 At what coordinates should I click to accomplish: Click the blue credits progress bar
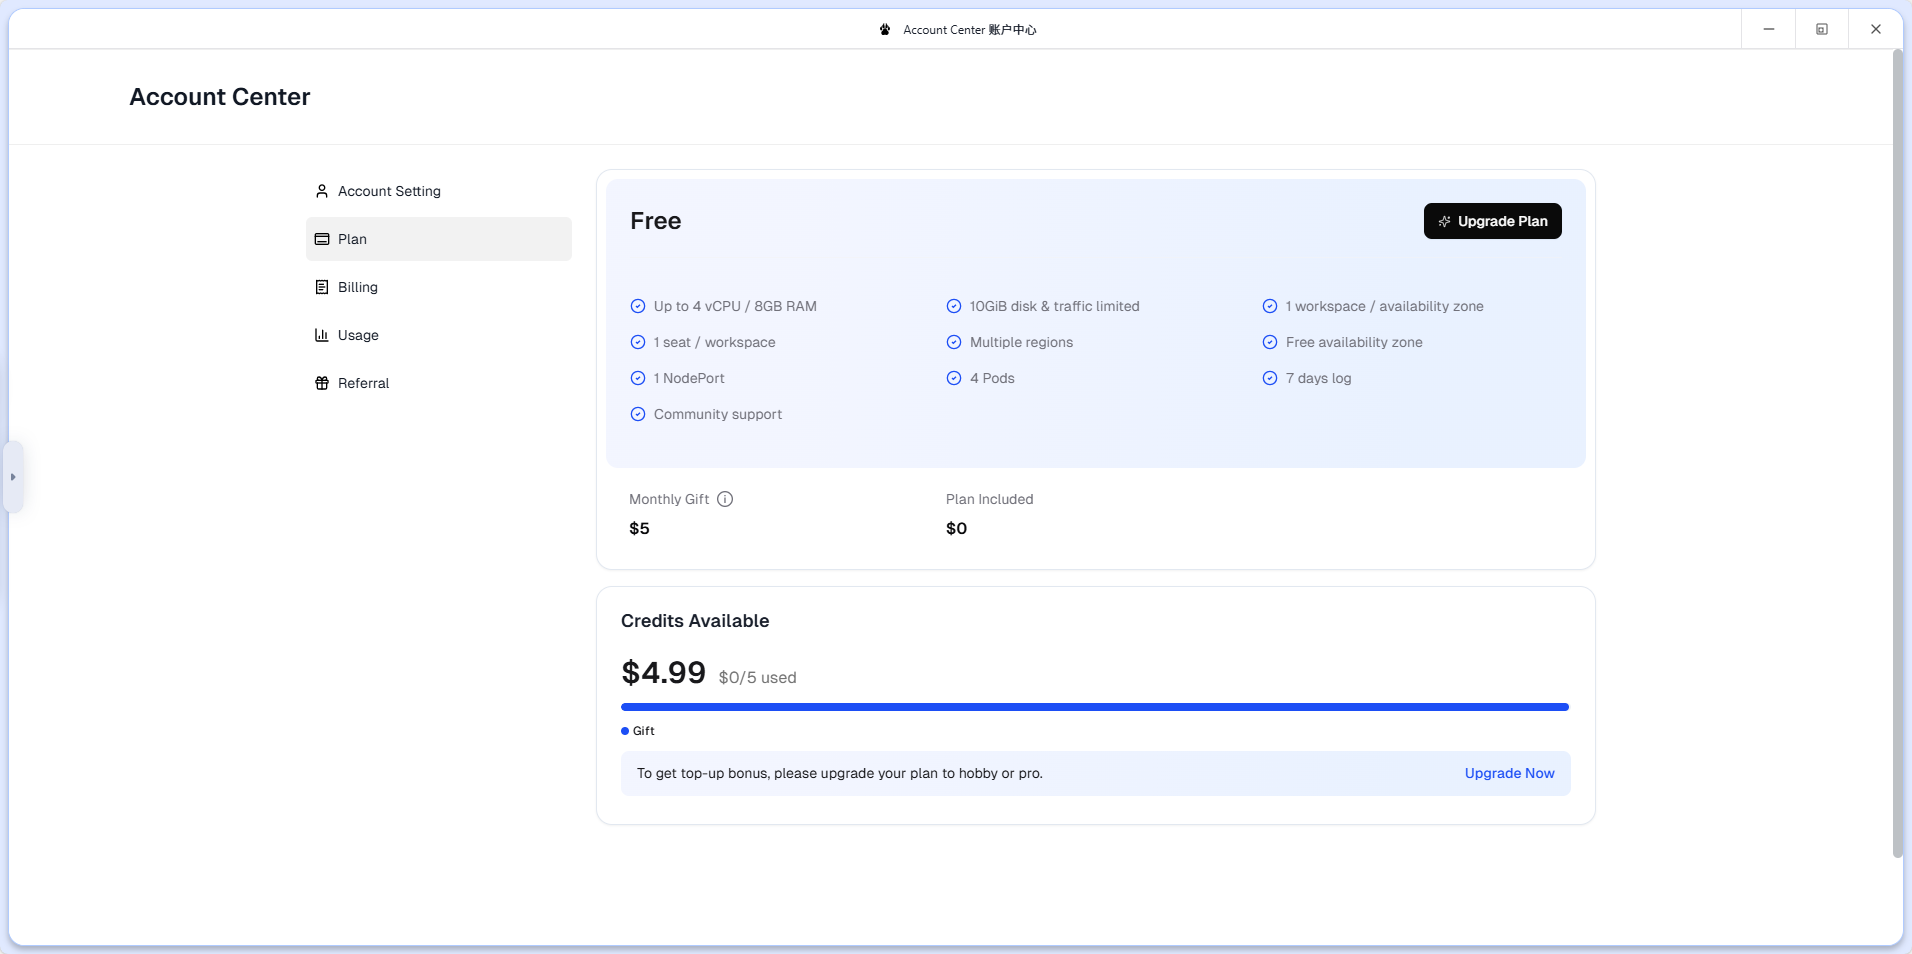(1094, 707)
